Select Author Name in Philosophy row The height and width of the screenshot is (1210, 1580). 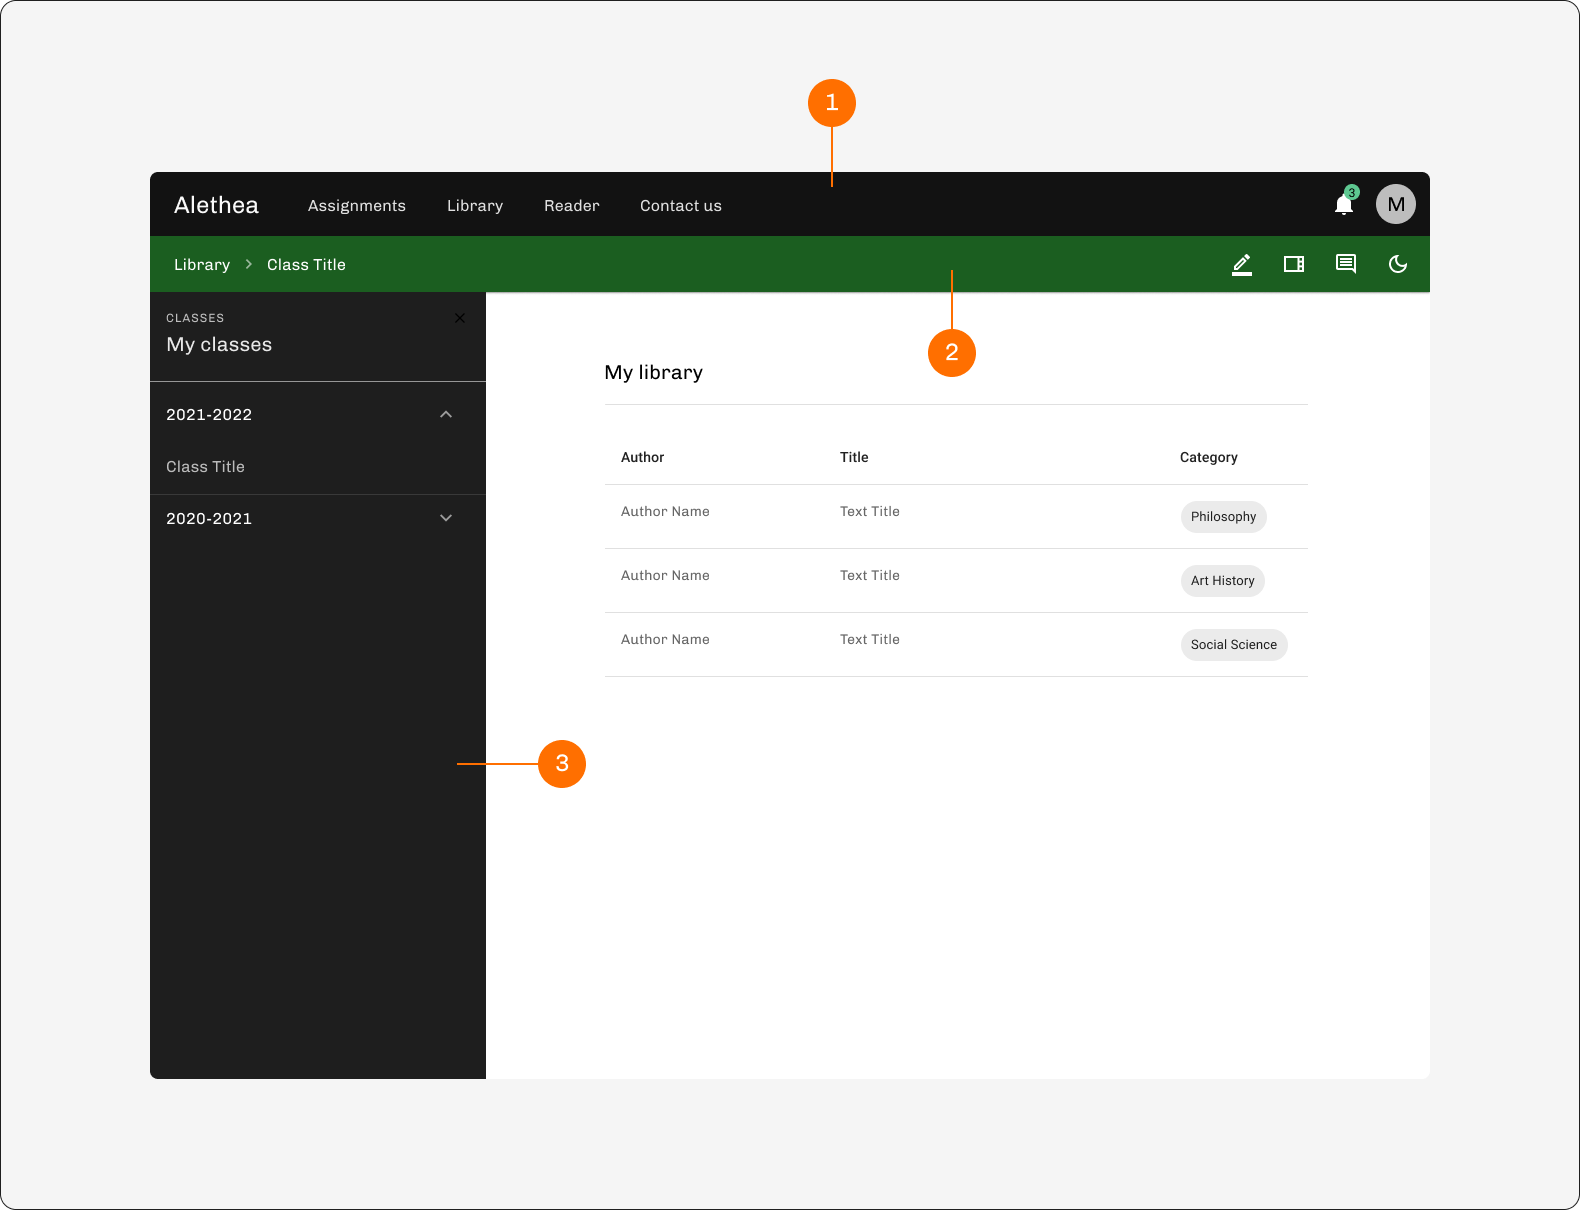tap(665, 511)
